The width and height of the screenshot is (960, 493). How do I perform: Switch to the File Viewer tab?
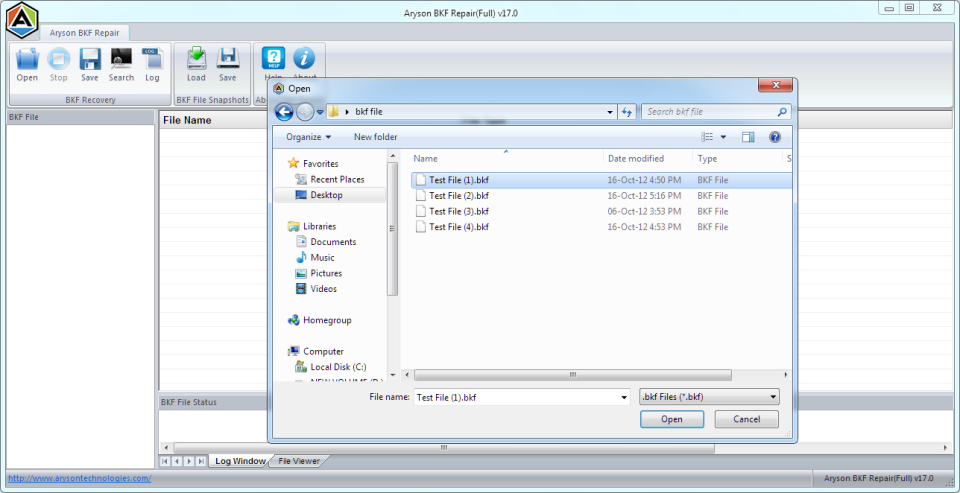299,461
